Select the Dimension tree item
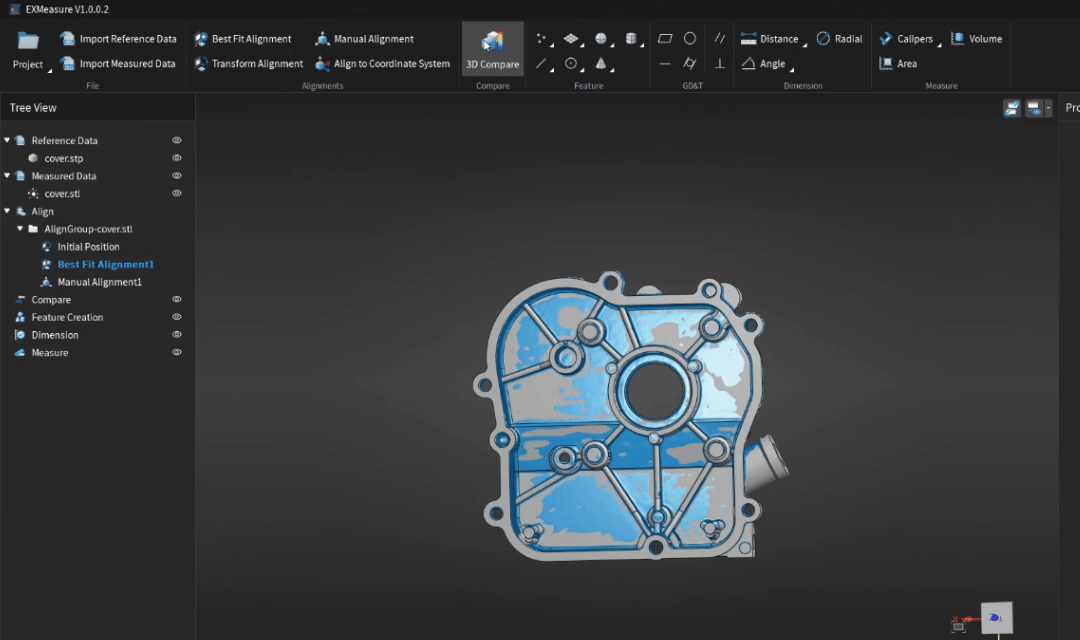Screen dimensions: 1080x640 click(x=54, y=335)
